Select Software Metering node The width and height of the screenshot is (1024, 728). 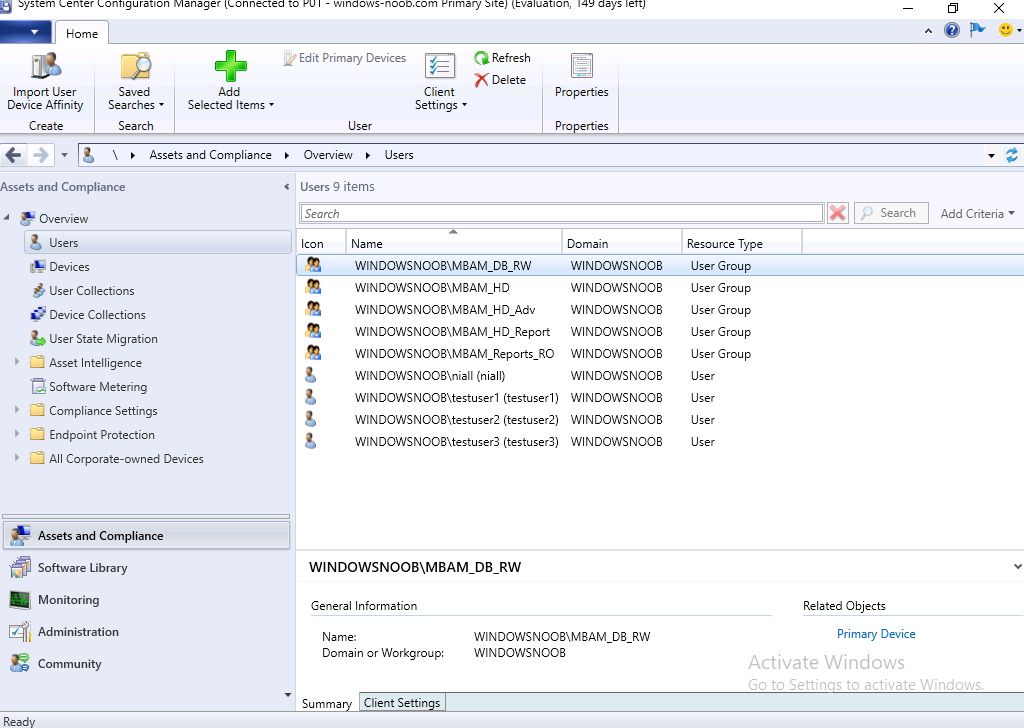(x=98, y=387)
